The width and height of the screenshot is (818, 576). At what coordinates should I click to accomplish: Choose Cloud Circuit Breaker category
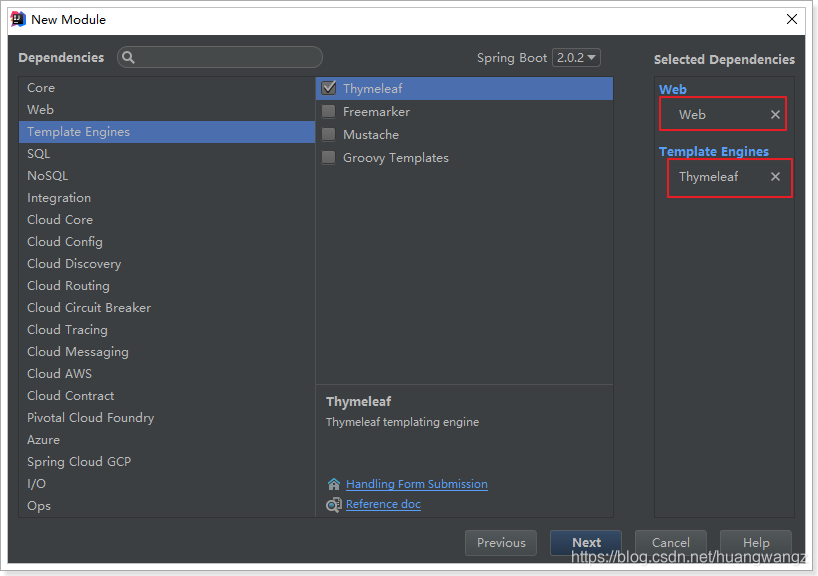click(167, 308)
